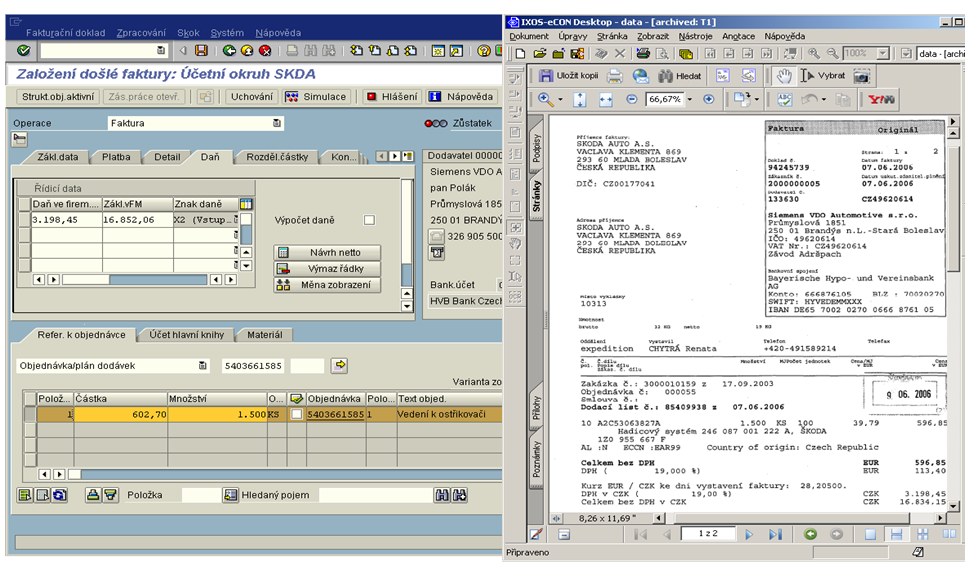This screenshot has height=563, width=970.
Task: Open the 100% zoom dropdown in IXOS toolbar
Action: 883,53
